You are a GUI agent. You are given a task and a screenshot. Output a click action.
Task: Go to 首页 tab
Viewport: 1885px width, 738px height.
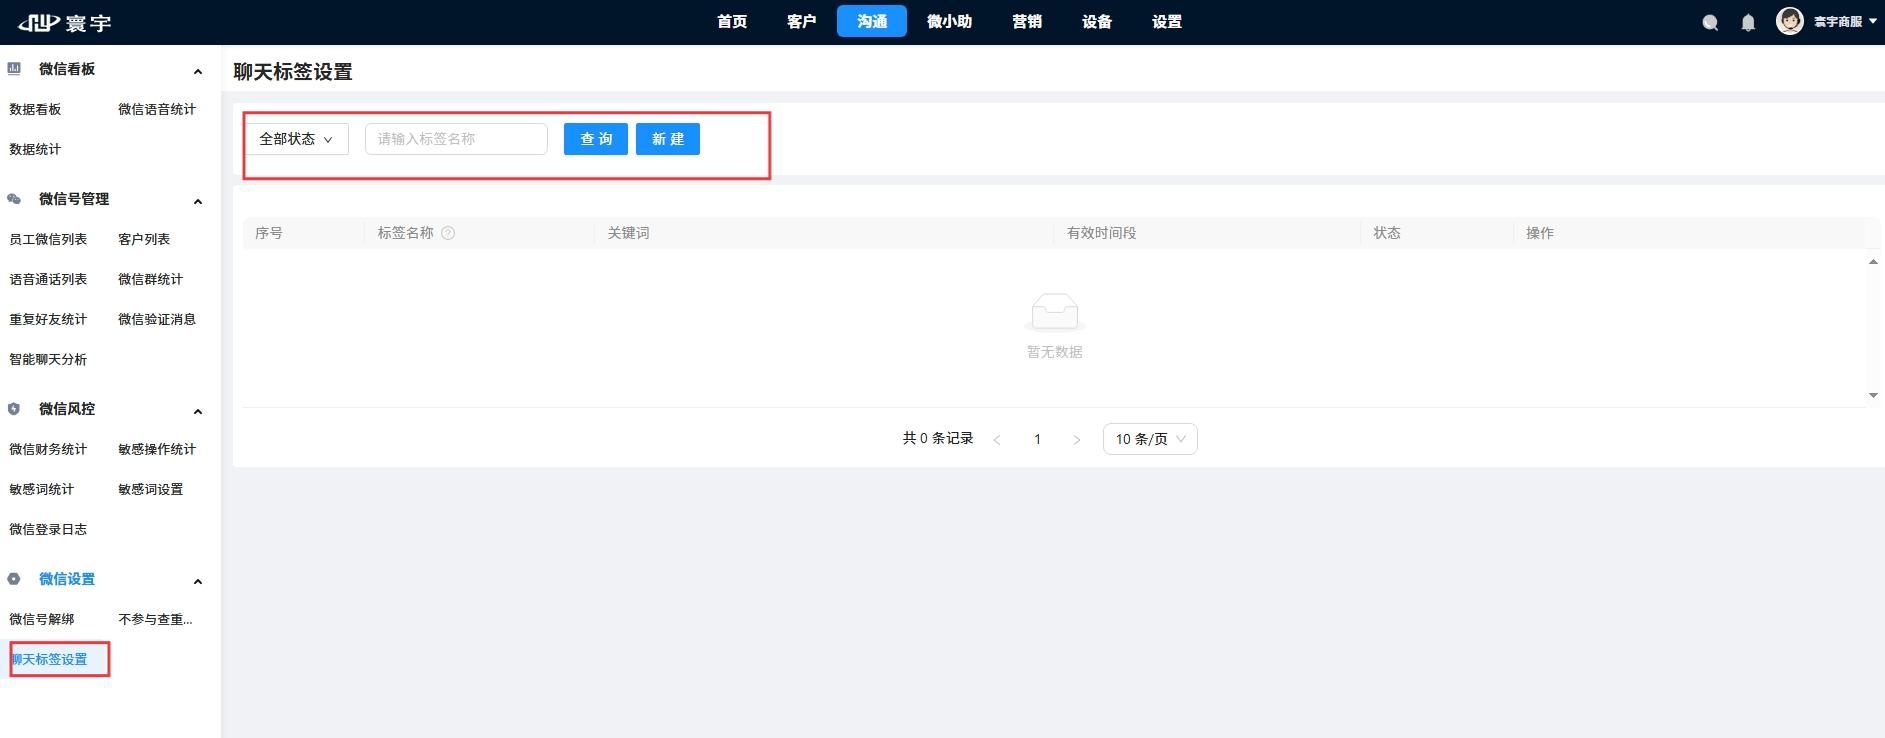point(732,21)
